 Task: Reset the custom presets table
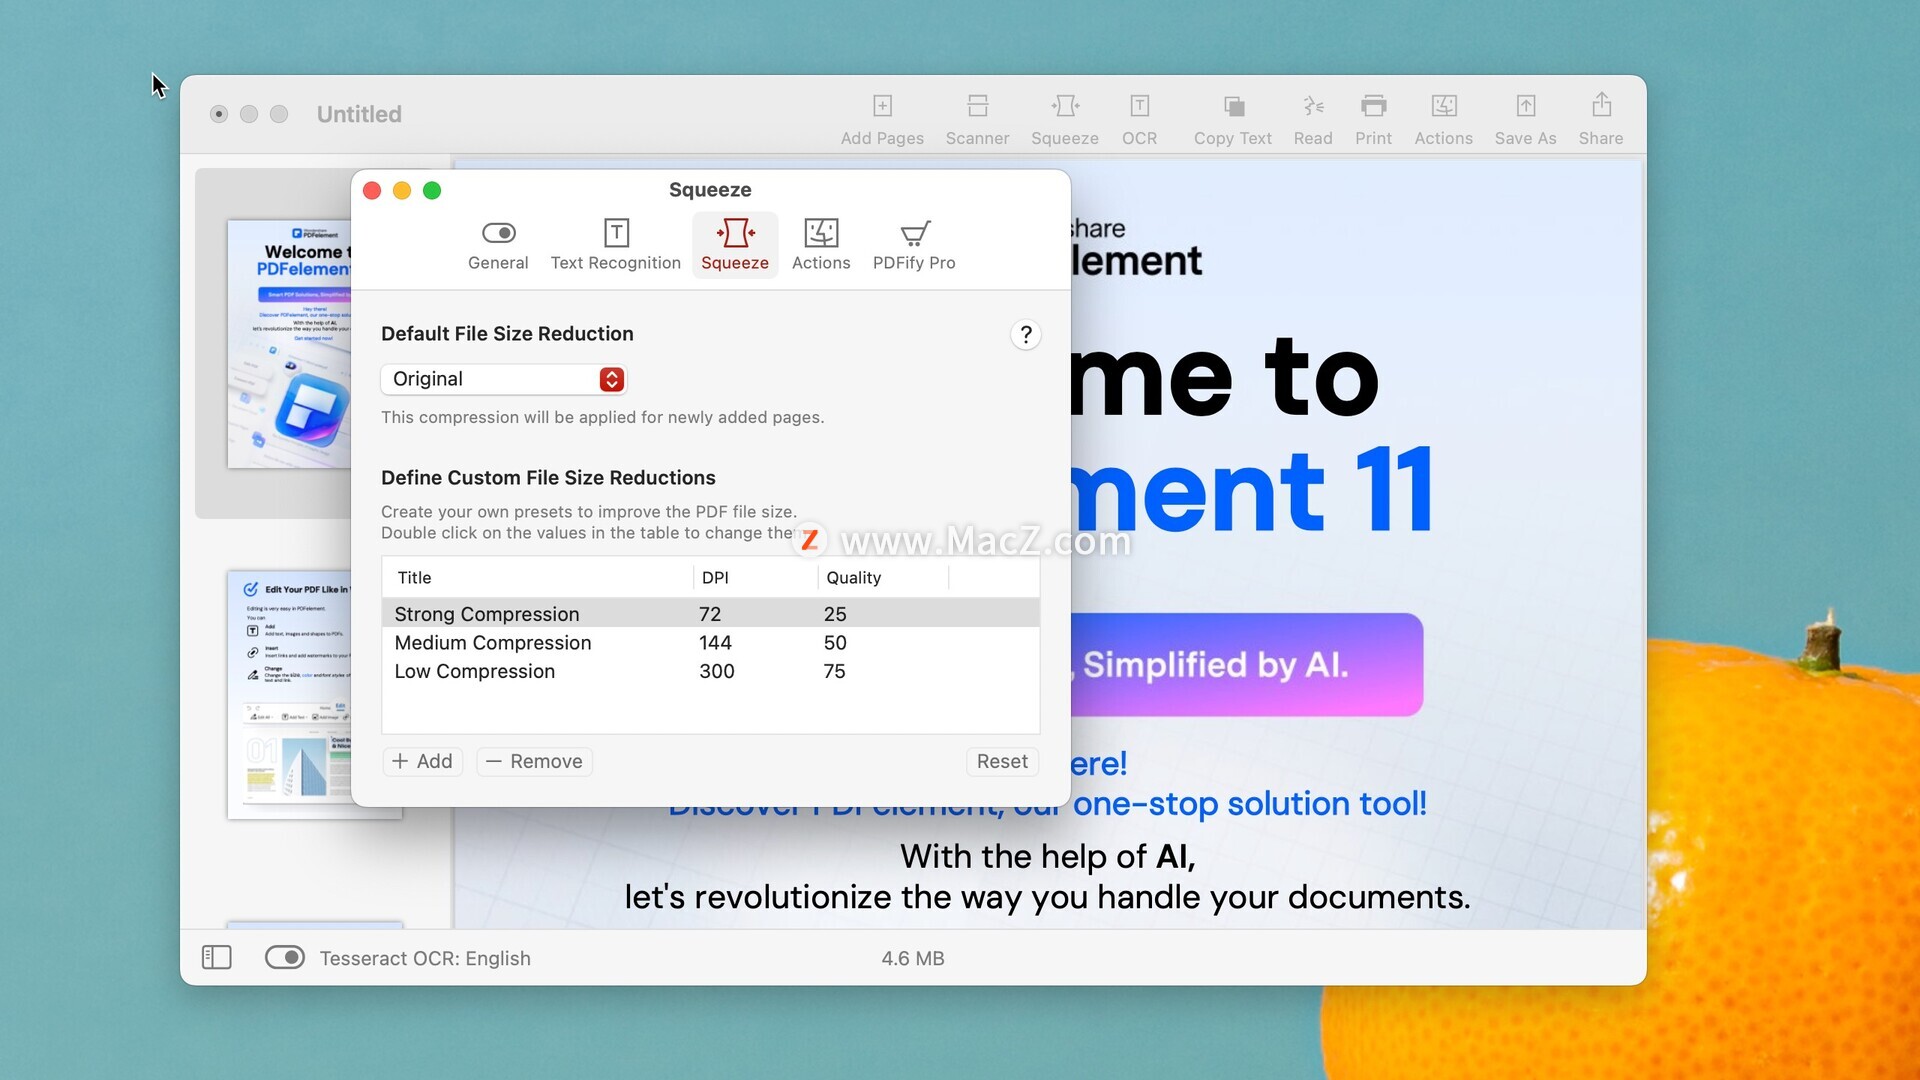point(1002,762)
